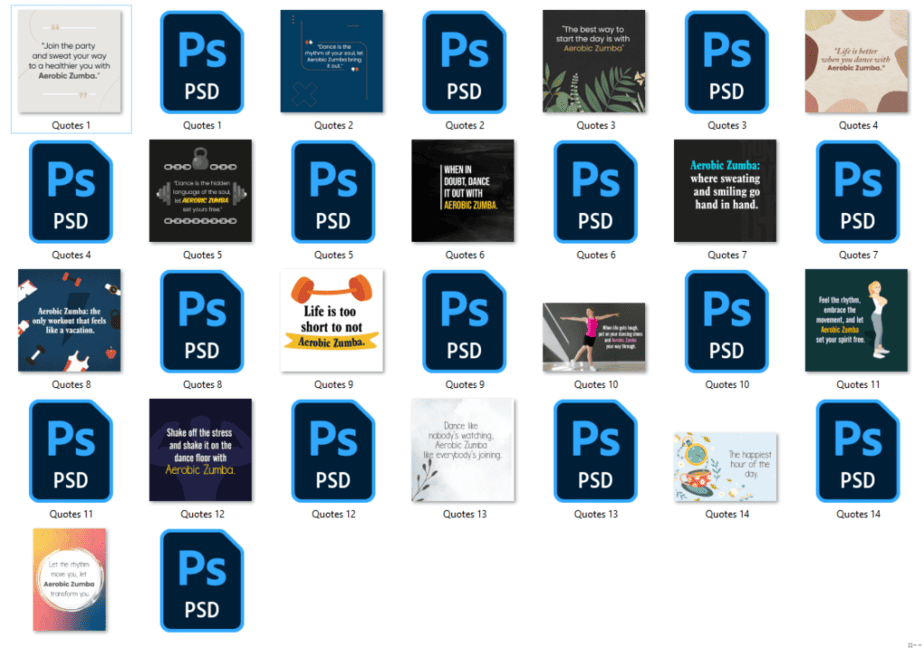This screenshot has height=648, width=924.
Task: Click the "happiest hour of the day" thumbnail
Action: tap(724, 466)
